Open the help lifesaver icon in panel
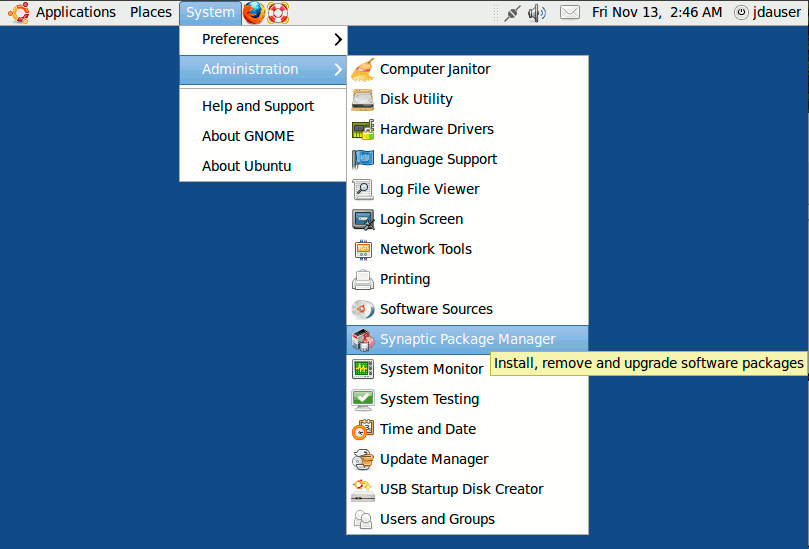Image resolution: width=809 pixels, height=549 pixels. (x=278, y=13)
